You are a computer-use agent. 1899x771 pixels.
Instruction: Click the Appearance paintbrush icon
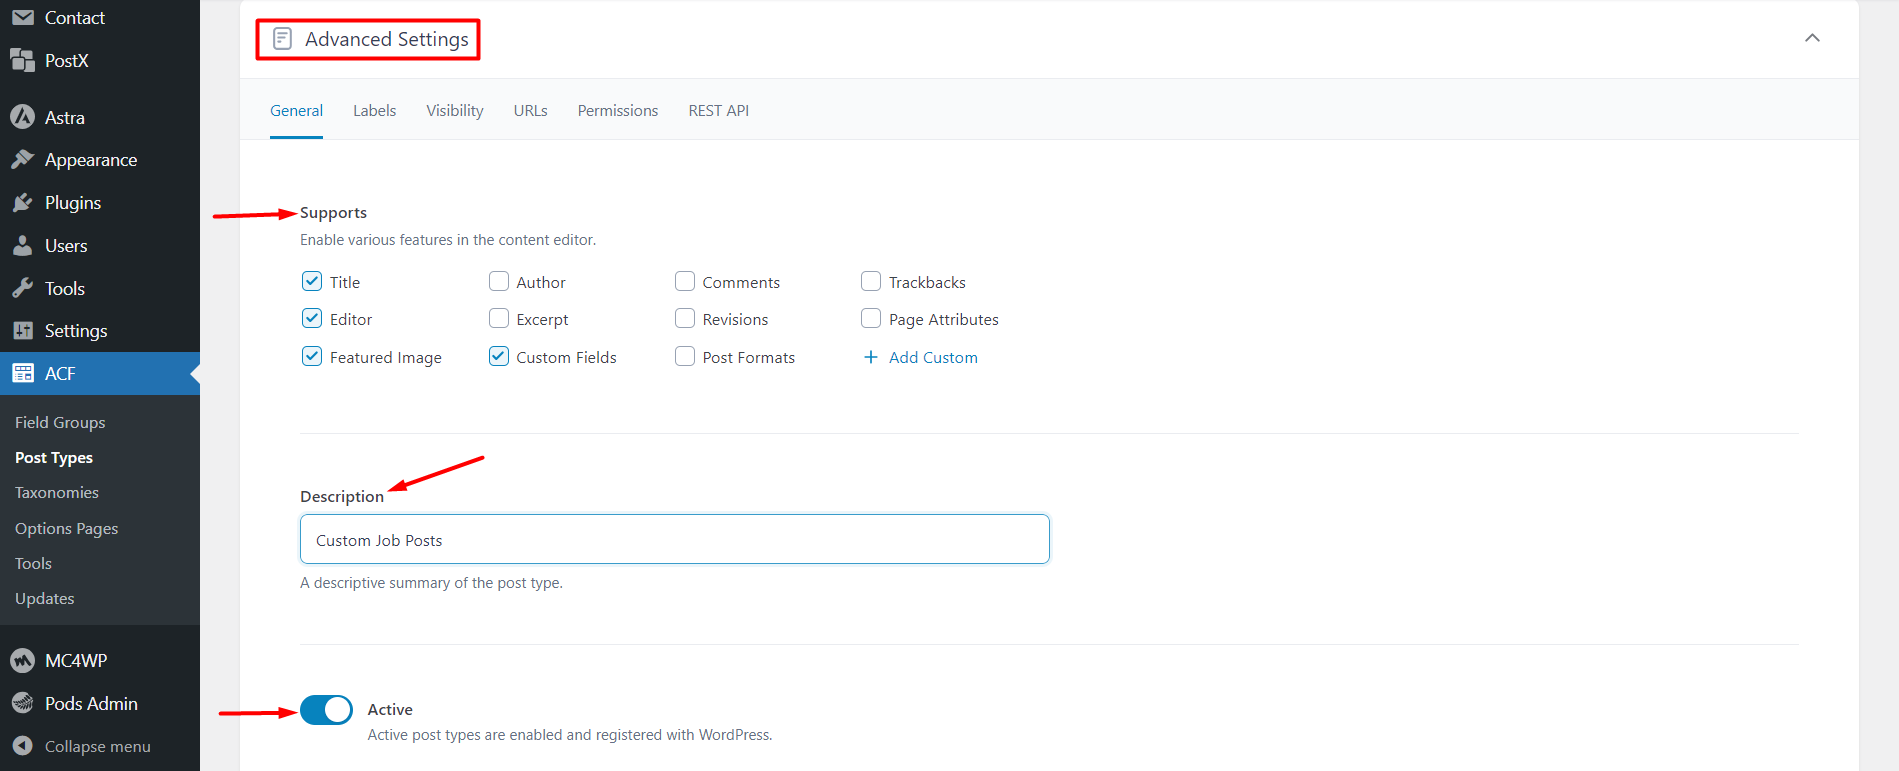click(22, 159)
